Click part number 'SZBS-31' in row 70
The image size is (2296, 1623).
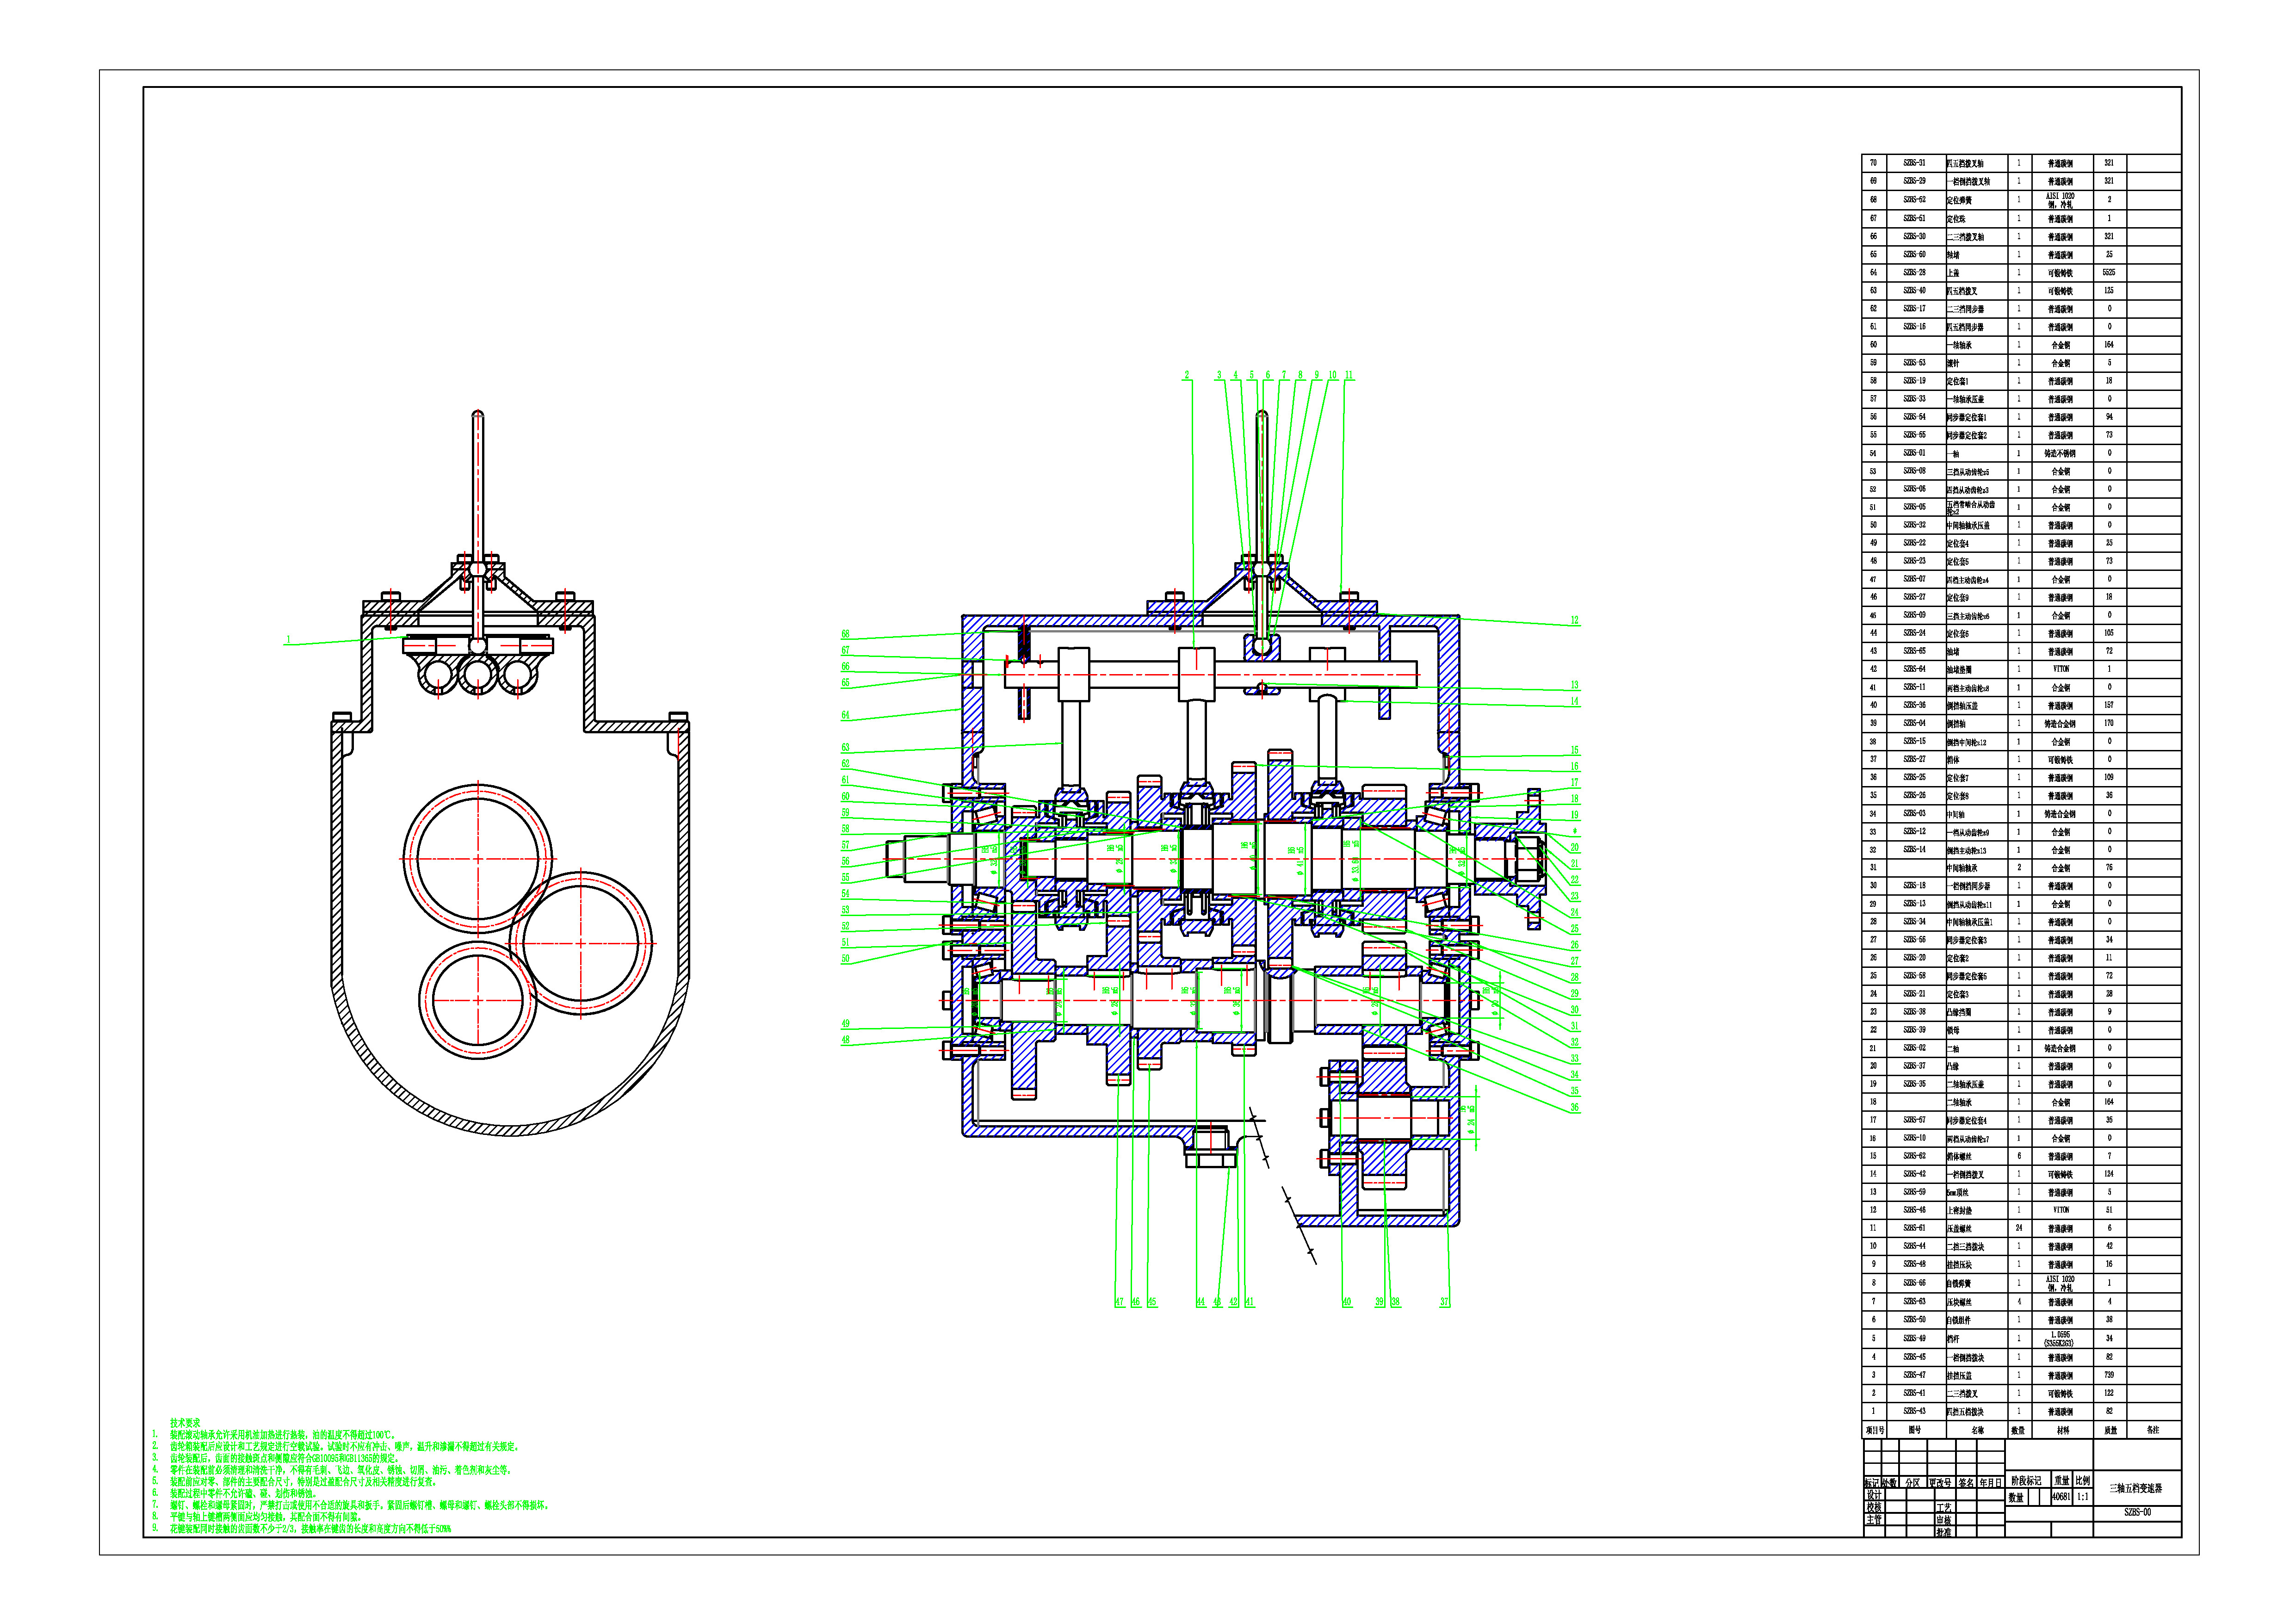1914,163
